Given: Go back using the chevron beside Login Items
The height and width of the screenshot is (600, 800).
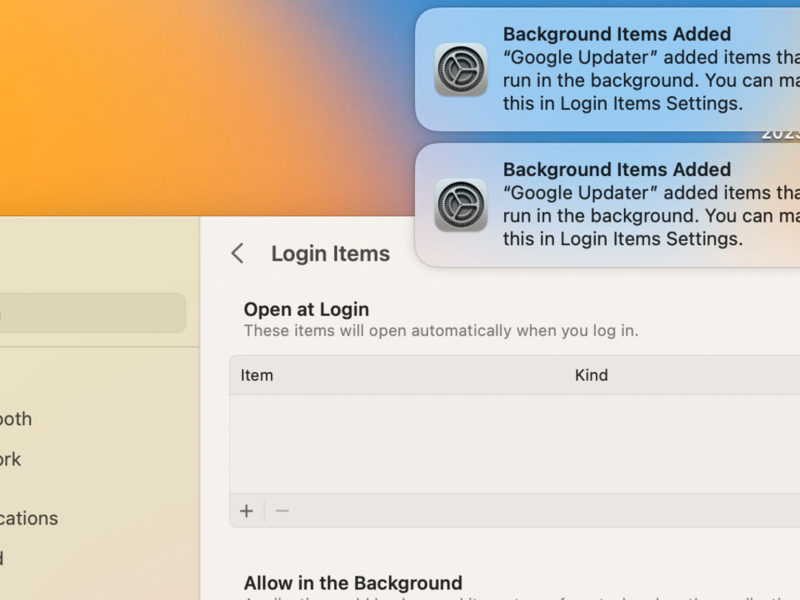Looking at the screenshot, I should pyautogui.click(x=237, y=254).
